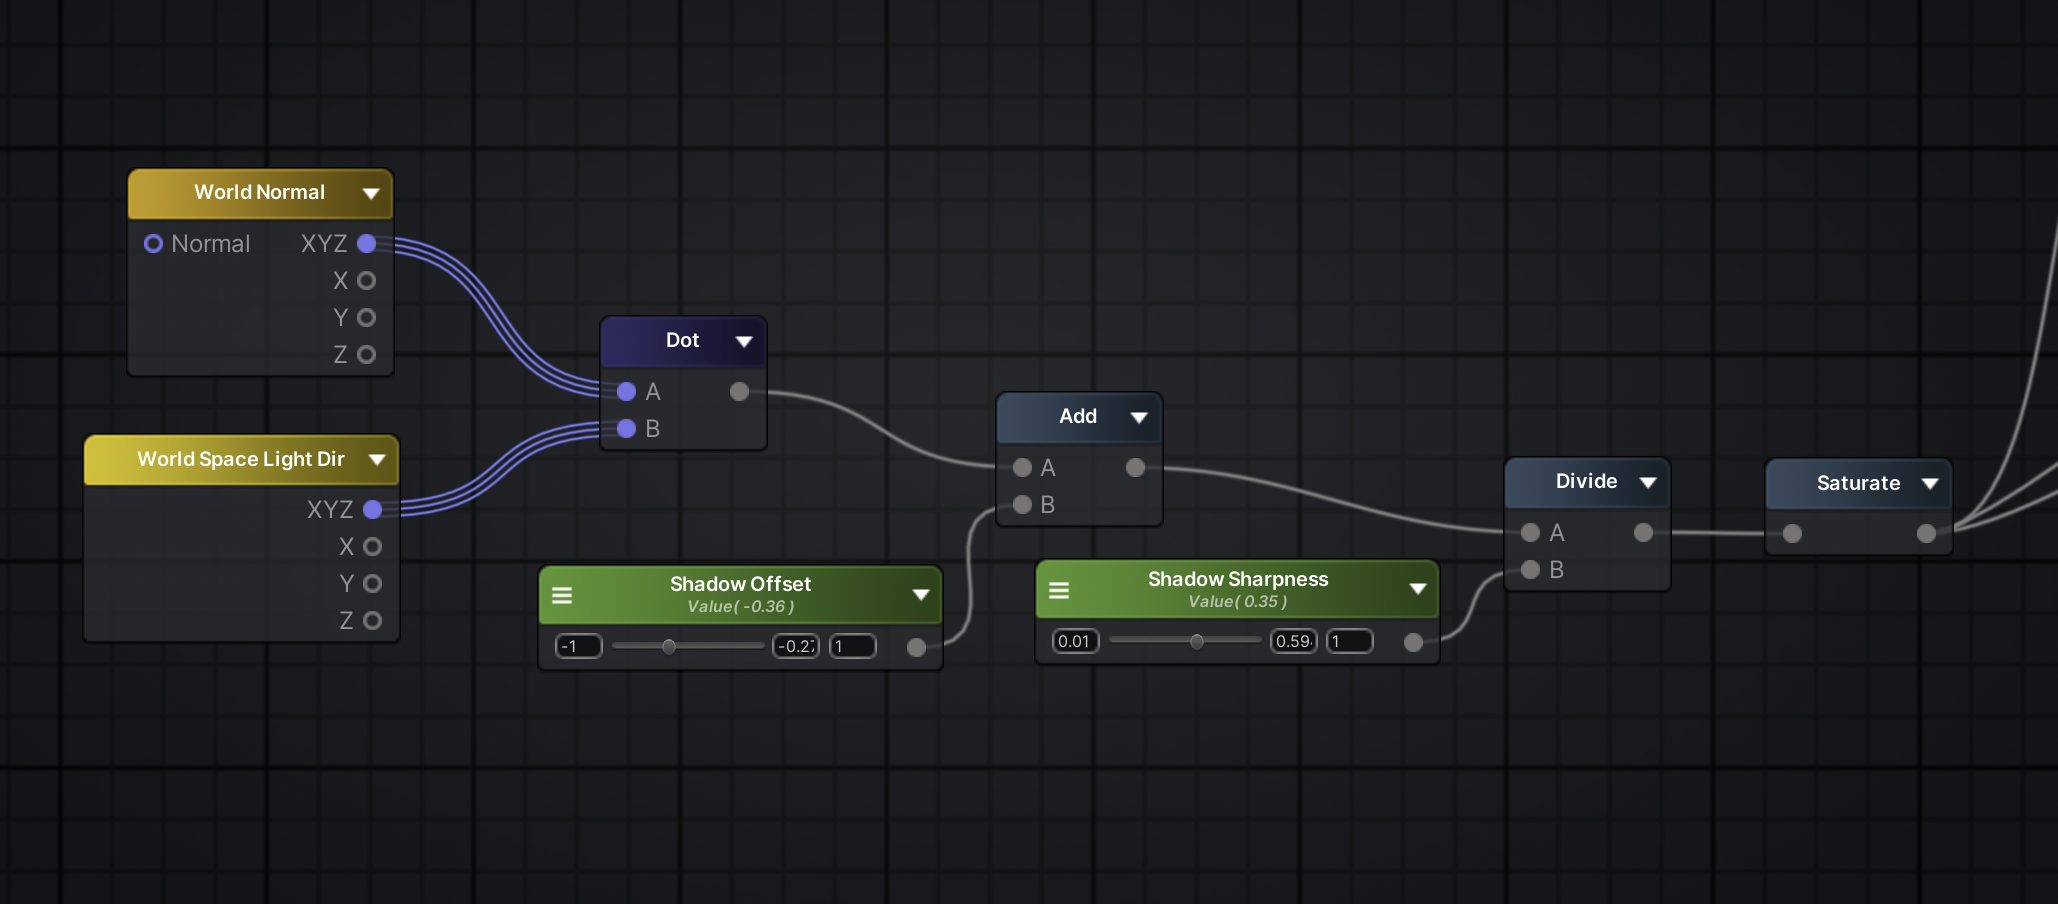Click the Shadow Offset output port
The height and width of the screenshot is (904, 2058).
(x=916, y=647)
